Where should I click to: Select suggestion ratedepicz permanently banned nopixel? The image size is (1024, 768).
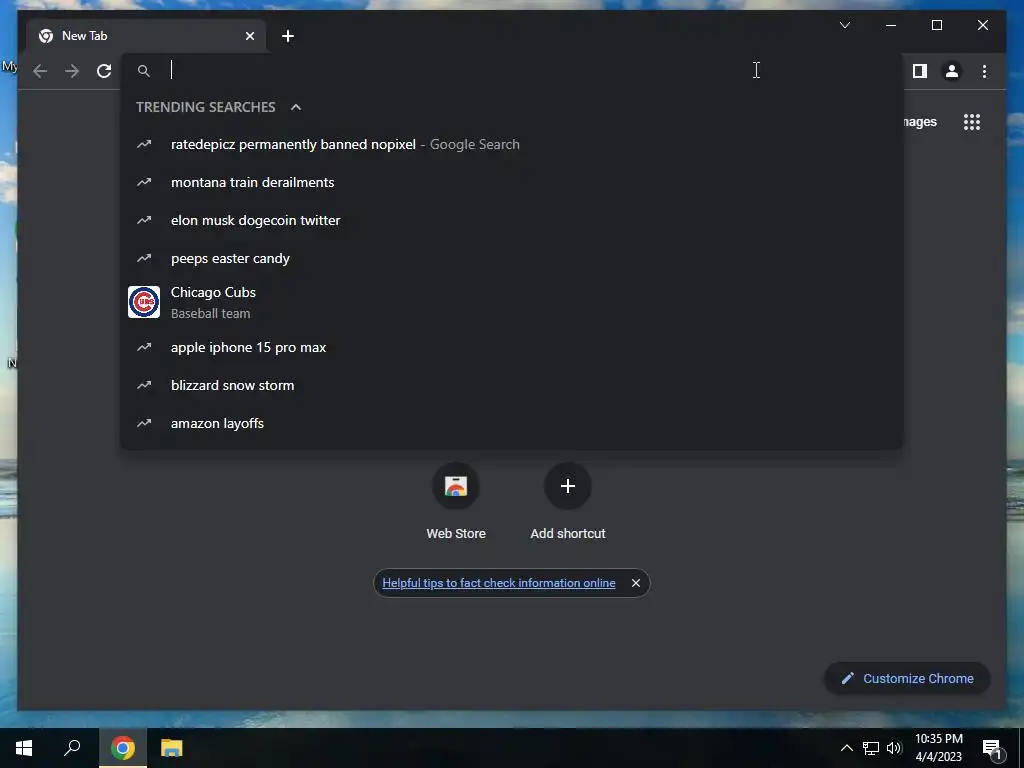(x=512, y=144)
